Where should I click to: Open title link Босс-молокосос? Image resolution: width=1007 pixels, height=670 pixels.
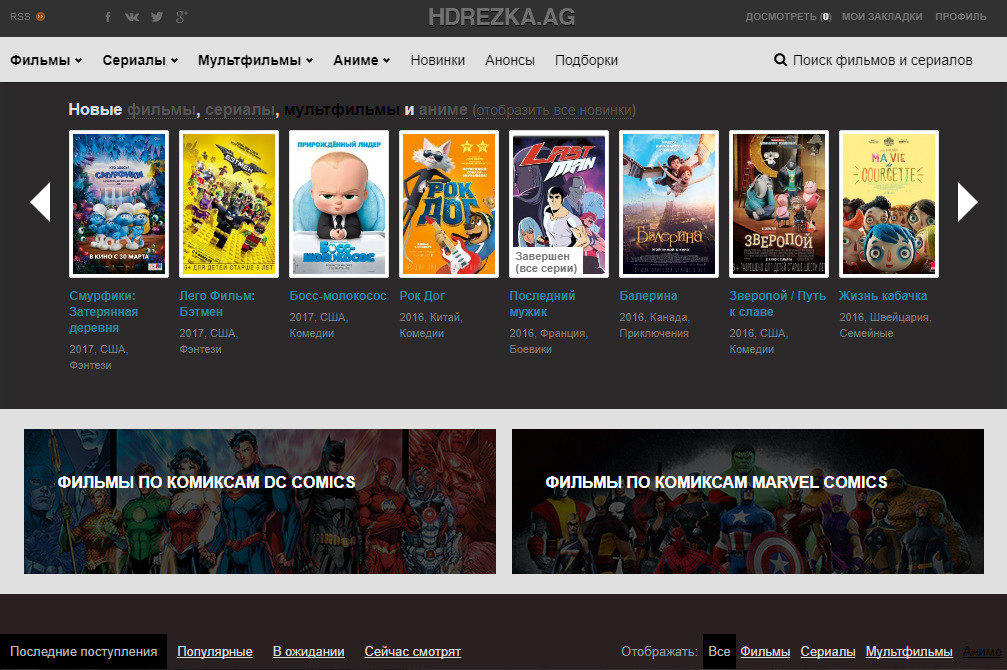(338, 295)
